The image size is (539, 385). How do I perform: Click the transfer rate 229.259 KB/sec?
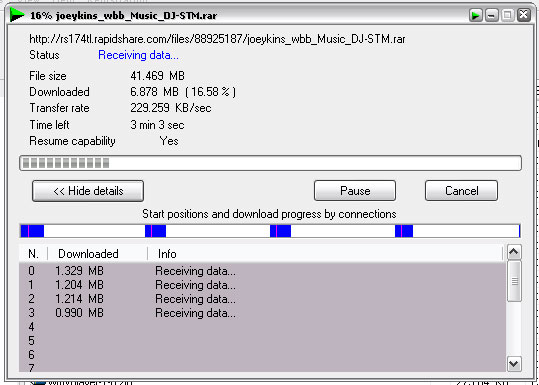171,108
